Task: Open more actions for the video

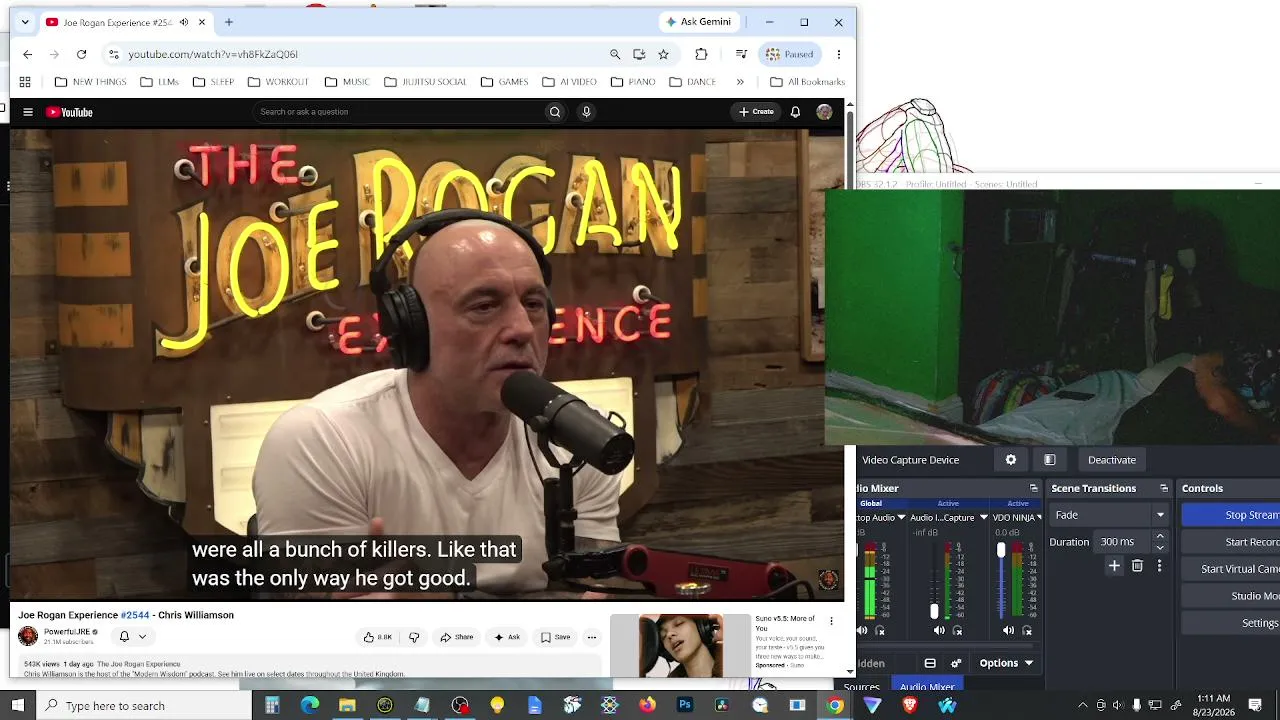Action: [592, 637]
